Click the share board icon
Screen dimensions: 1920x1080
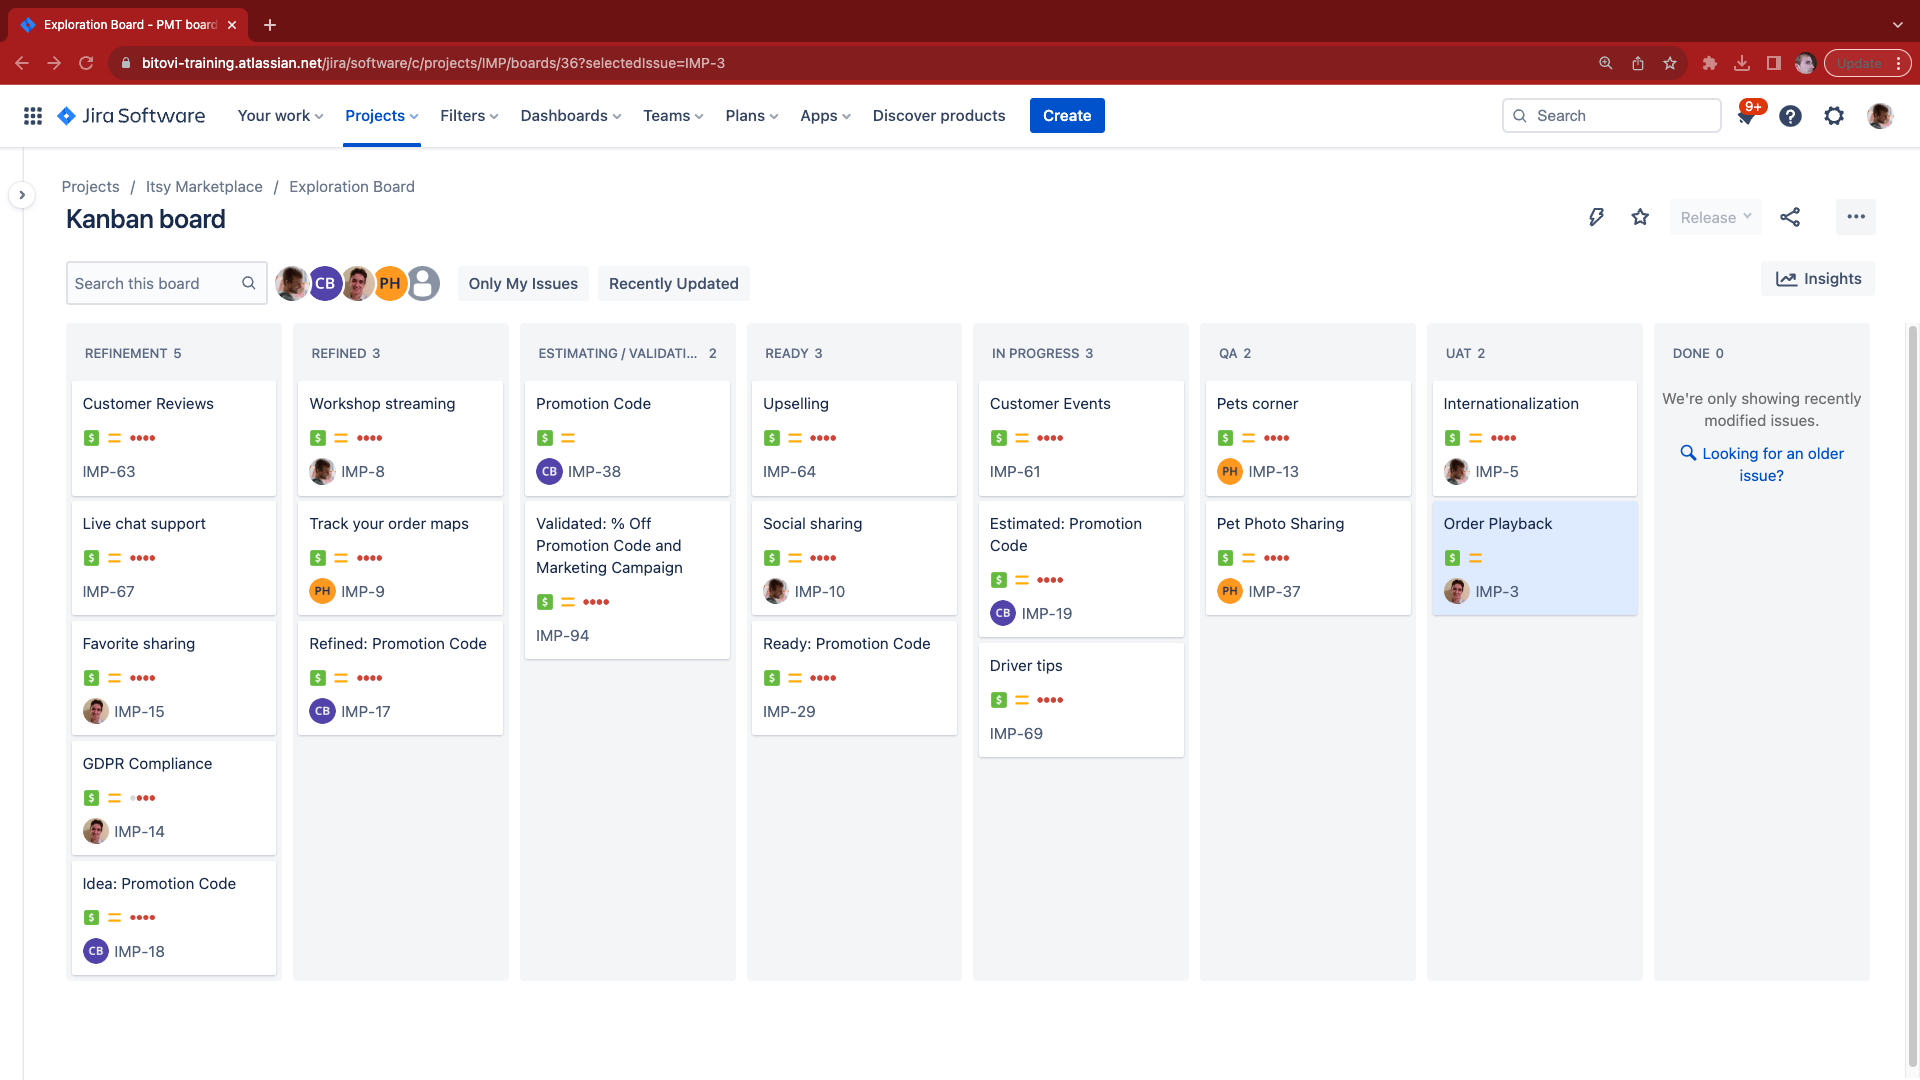[x=1790, y=217]
